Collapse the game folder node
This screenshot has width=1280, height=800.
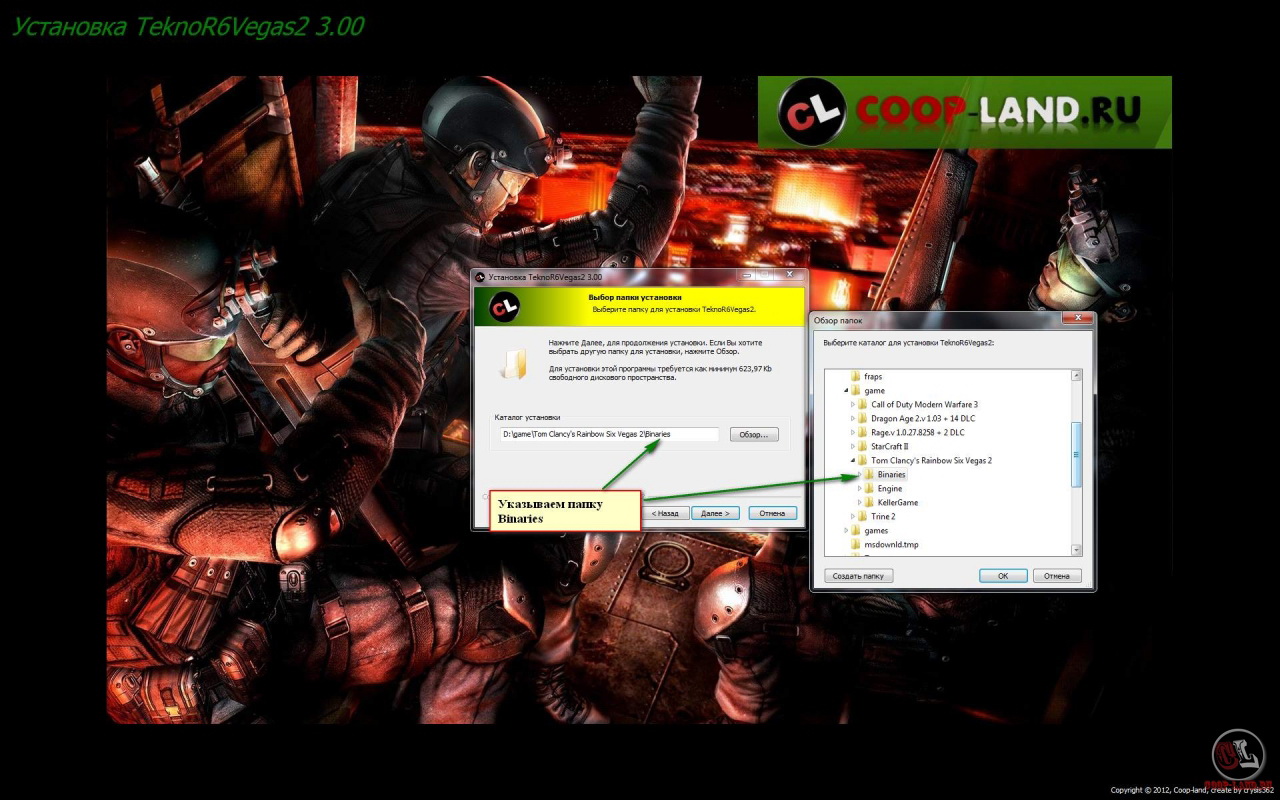[x=846, y=390]
